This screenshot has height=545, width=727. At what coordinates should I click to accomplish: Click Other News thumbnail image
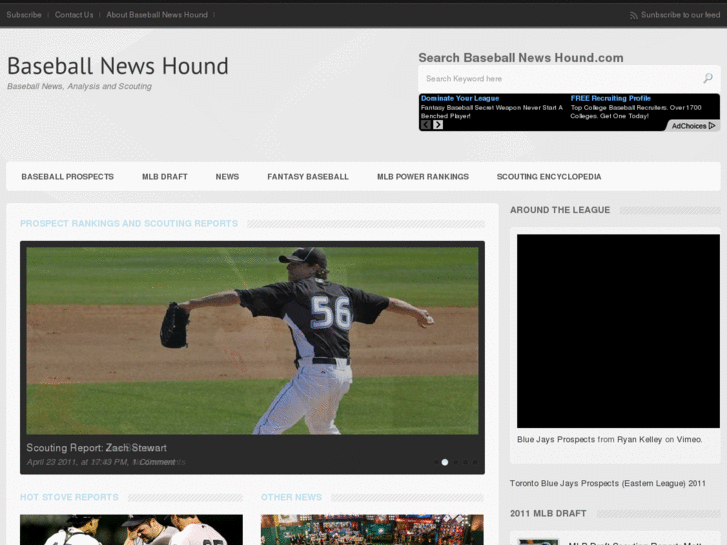click(x=372, y=530)
